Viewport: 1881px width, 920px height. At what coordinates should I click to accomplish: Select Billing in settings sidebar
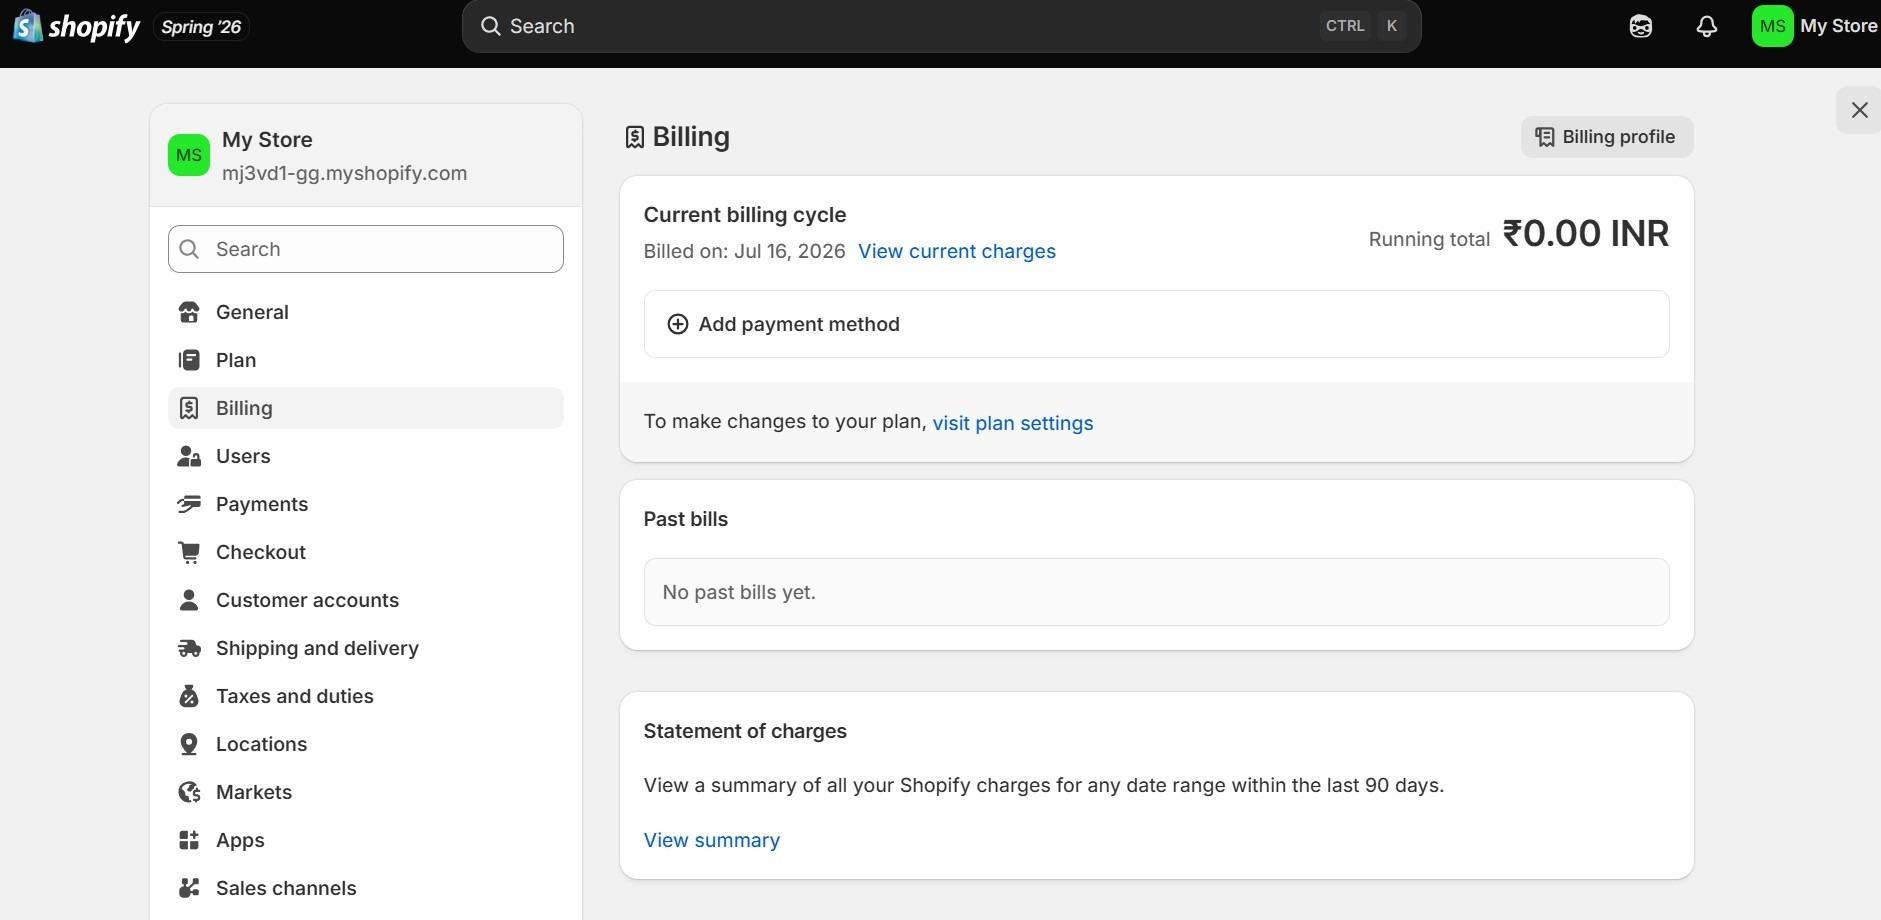pyautogui.click(x=366, y=408)
